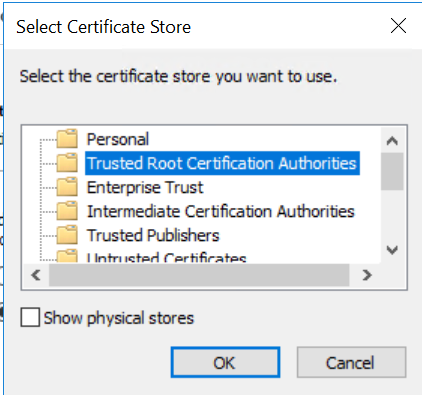This screenshot has width=422, height=395.
Task: Click the Enterprise Trust folder icon
Action: pos(67,187)
